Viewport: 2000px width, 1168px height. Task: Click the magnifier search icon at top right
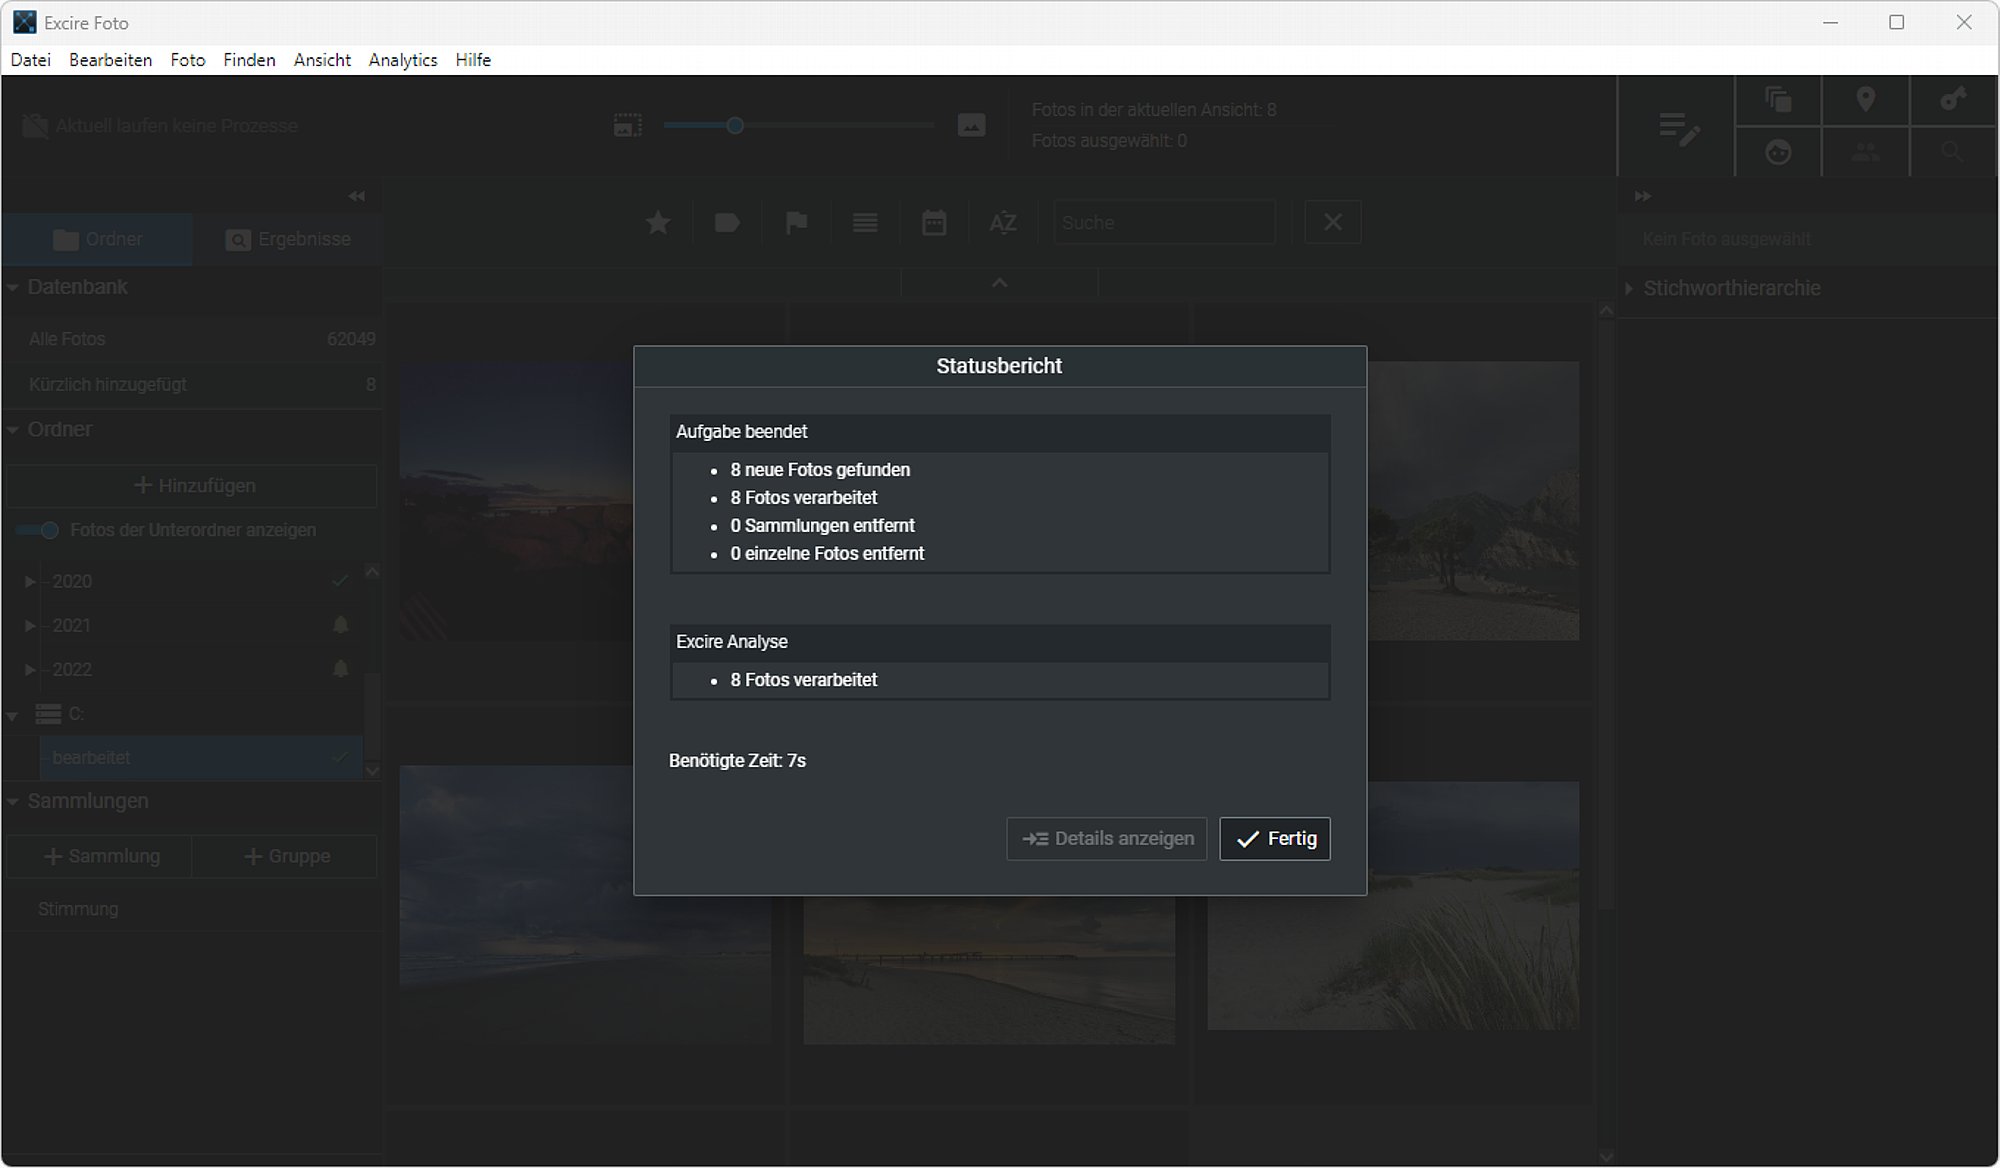tap(1952, 152)
